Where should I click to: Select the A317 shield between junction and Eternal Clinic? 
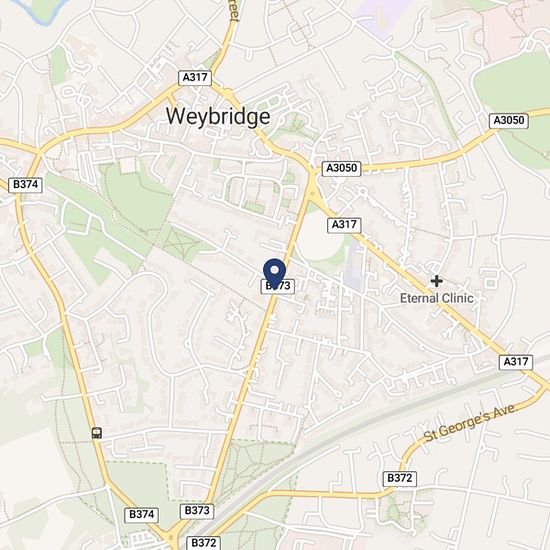[x=344, y=225]
